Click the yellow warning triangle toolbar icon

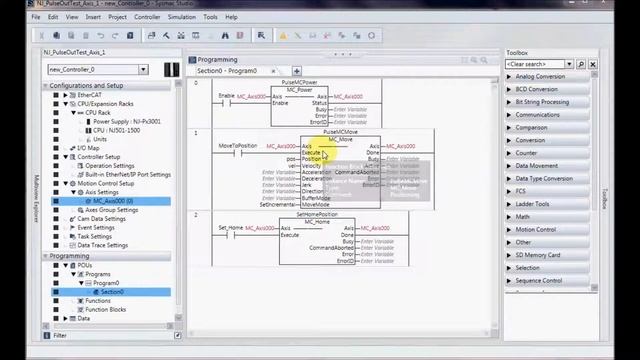coord(283,36)
